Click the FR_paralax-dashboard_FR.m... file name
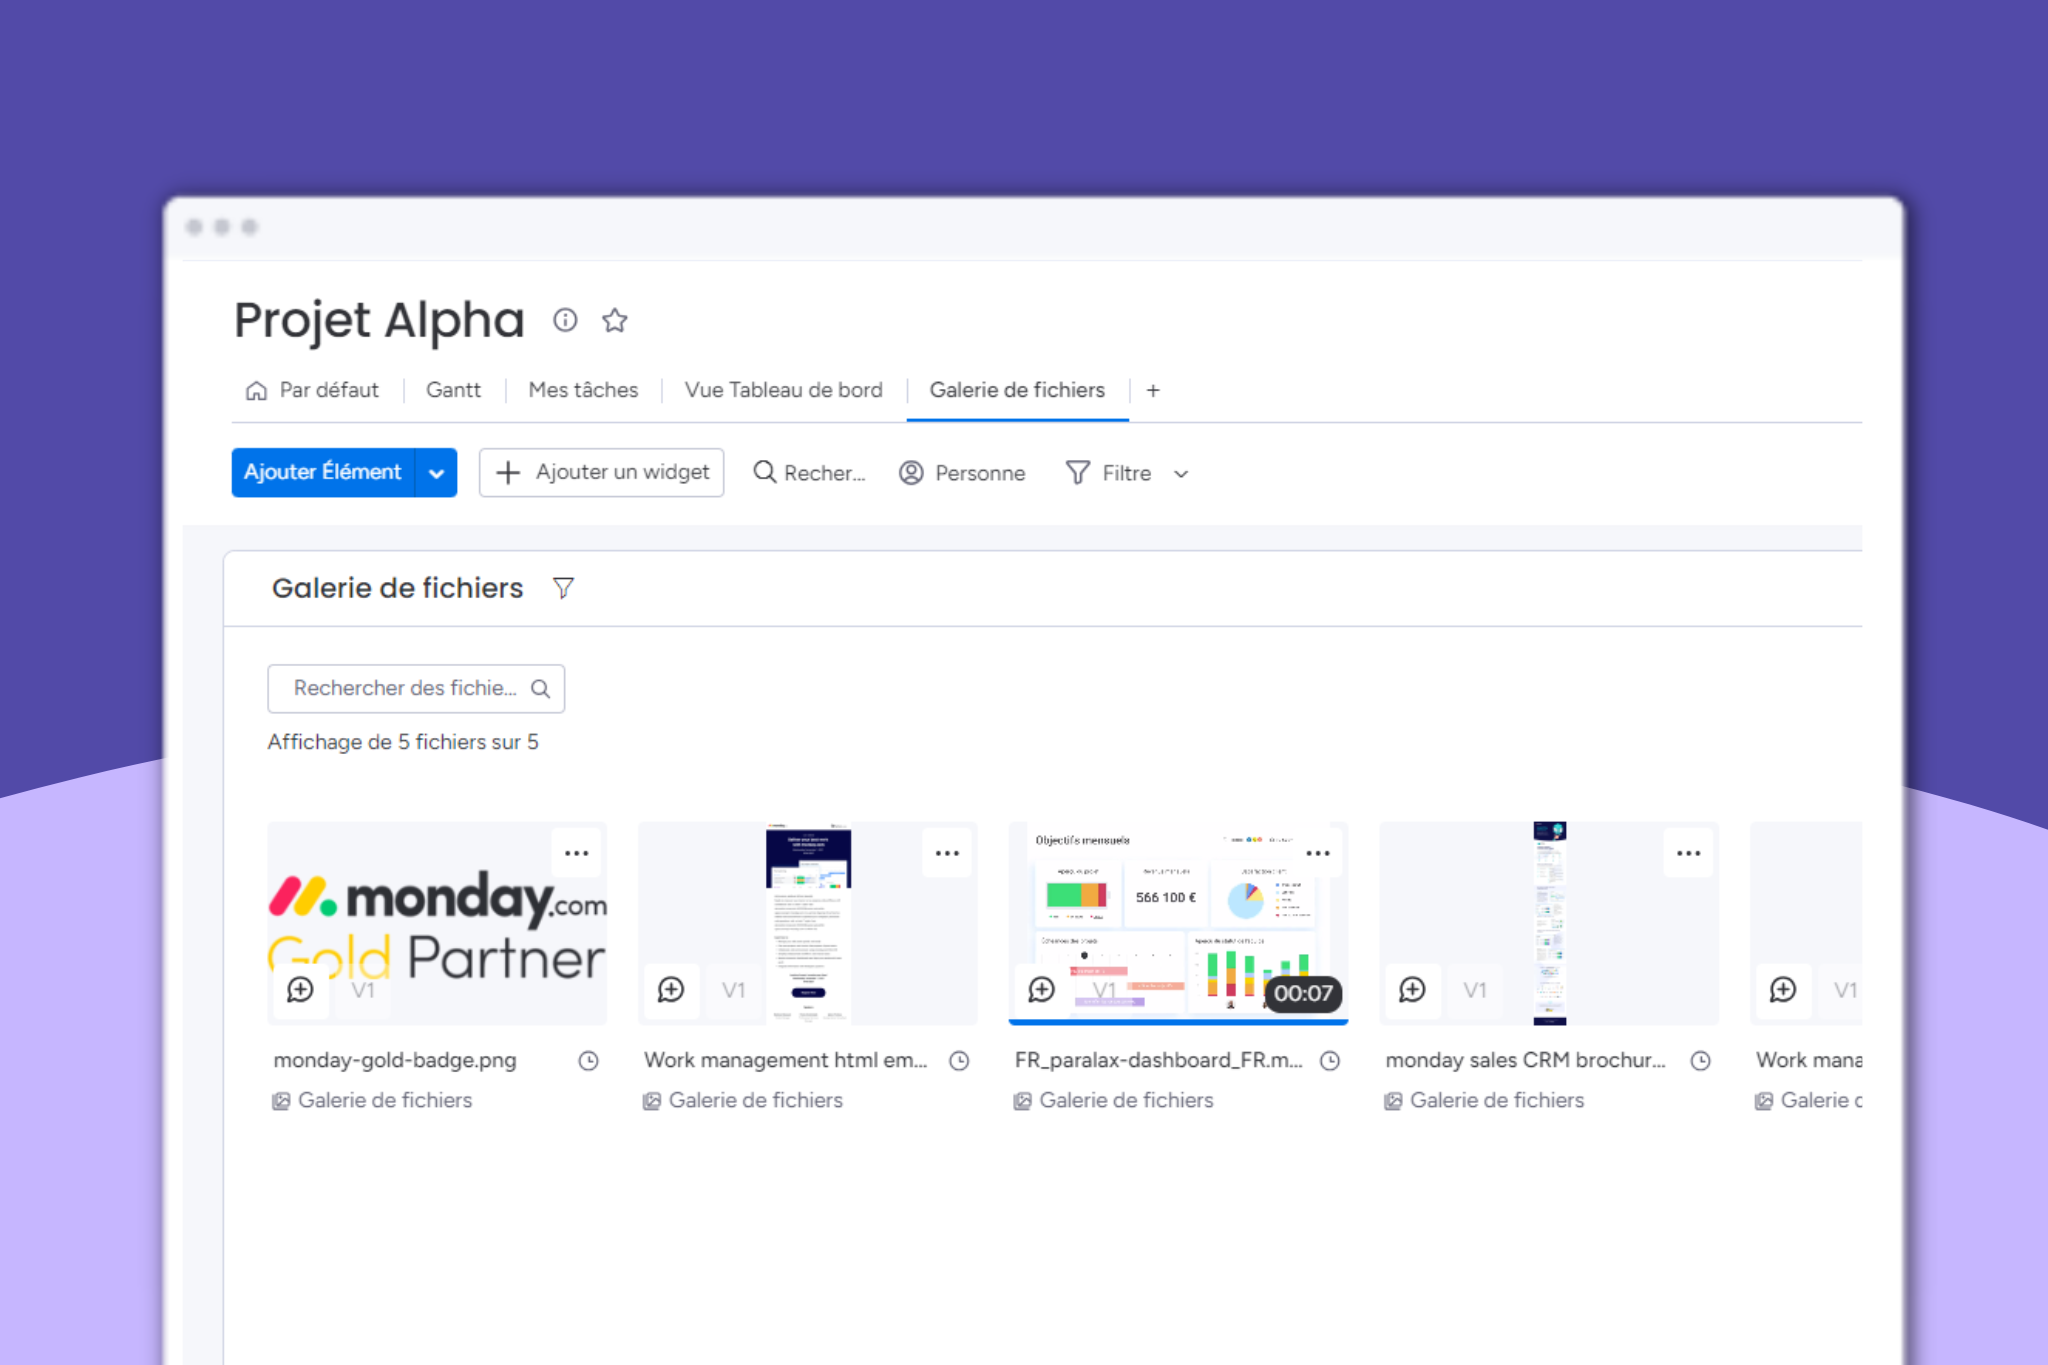The image size is (2048, 1365). coord(1159,1060)
